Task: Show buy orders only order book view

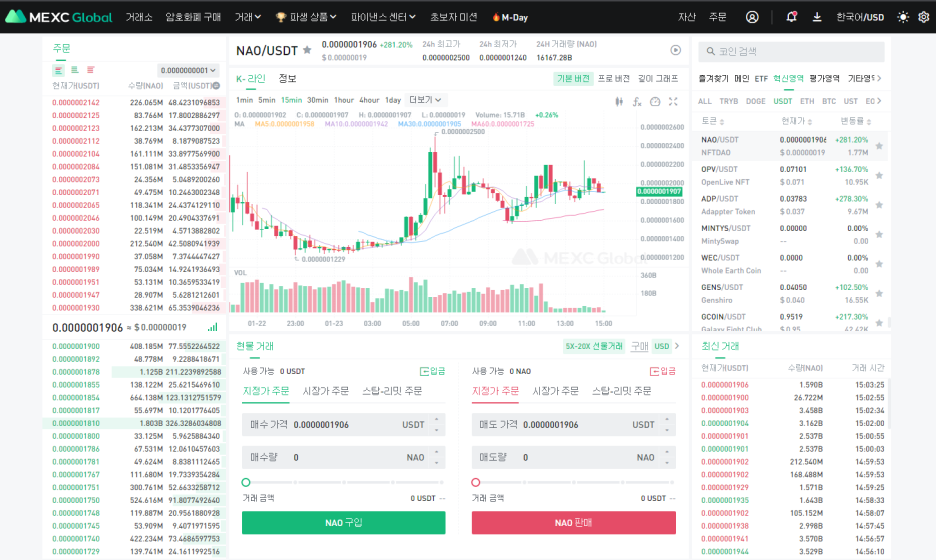Action: [75, 70]
